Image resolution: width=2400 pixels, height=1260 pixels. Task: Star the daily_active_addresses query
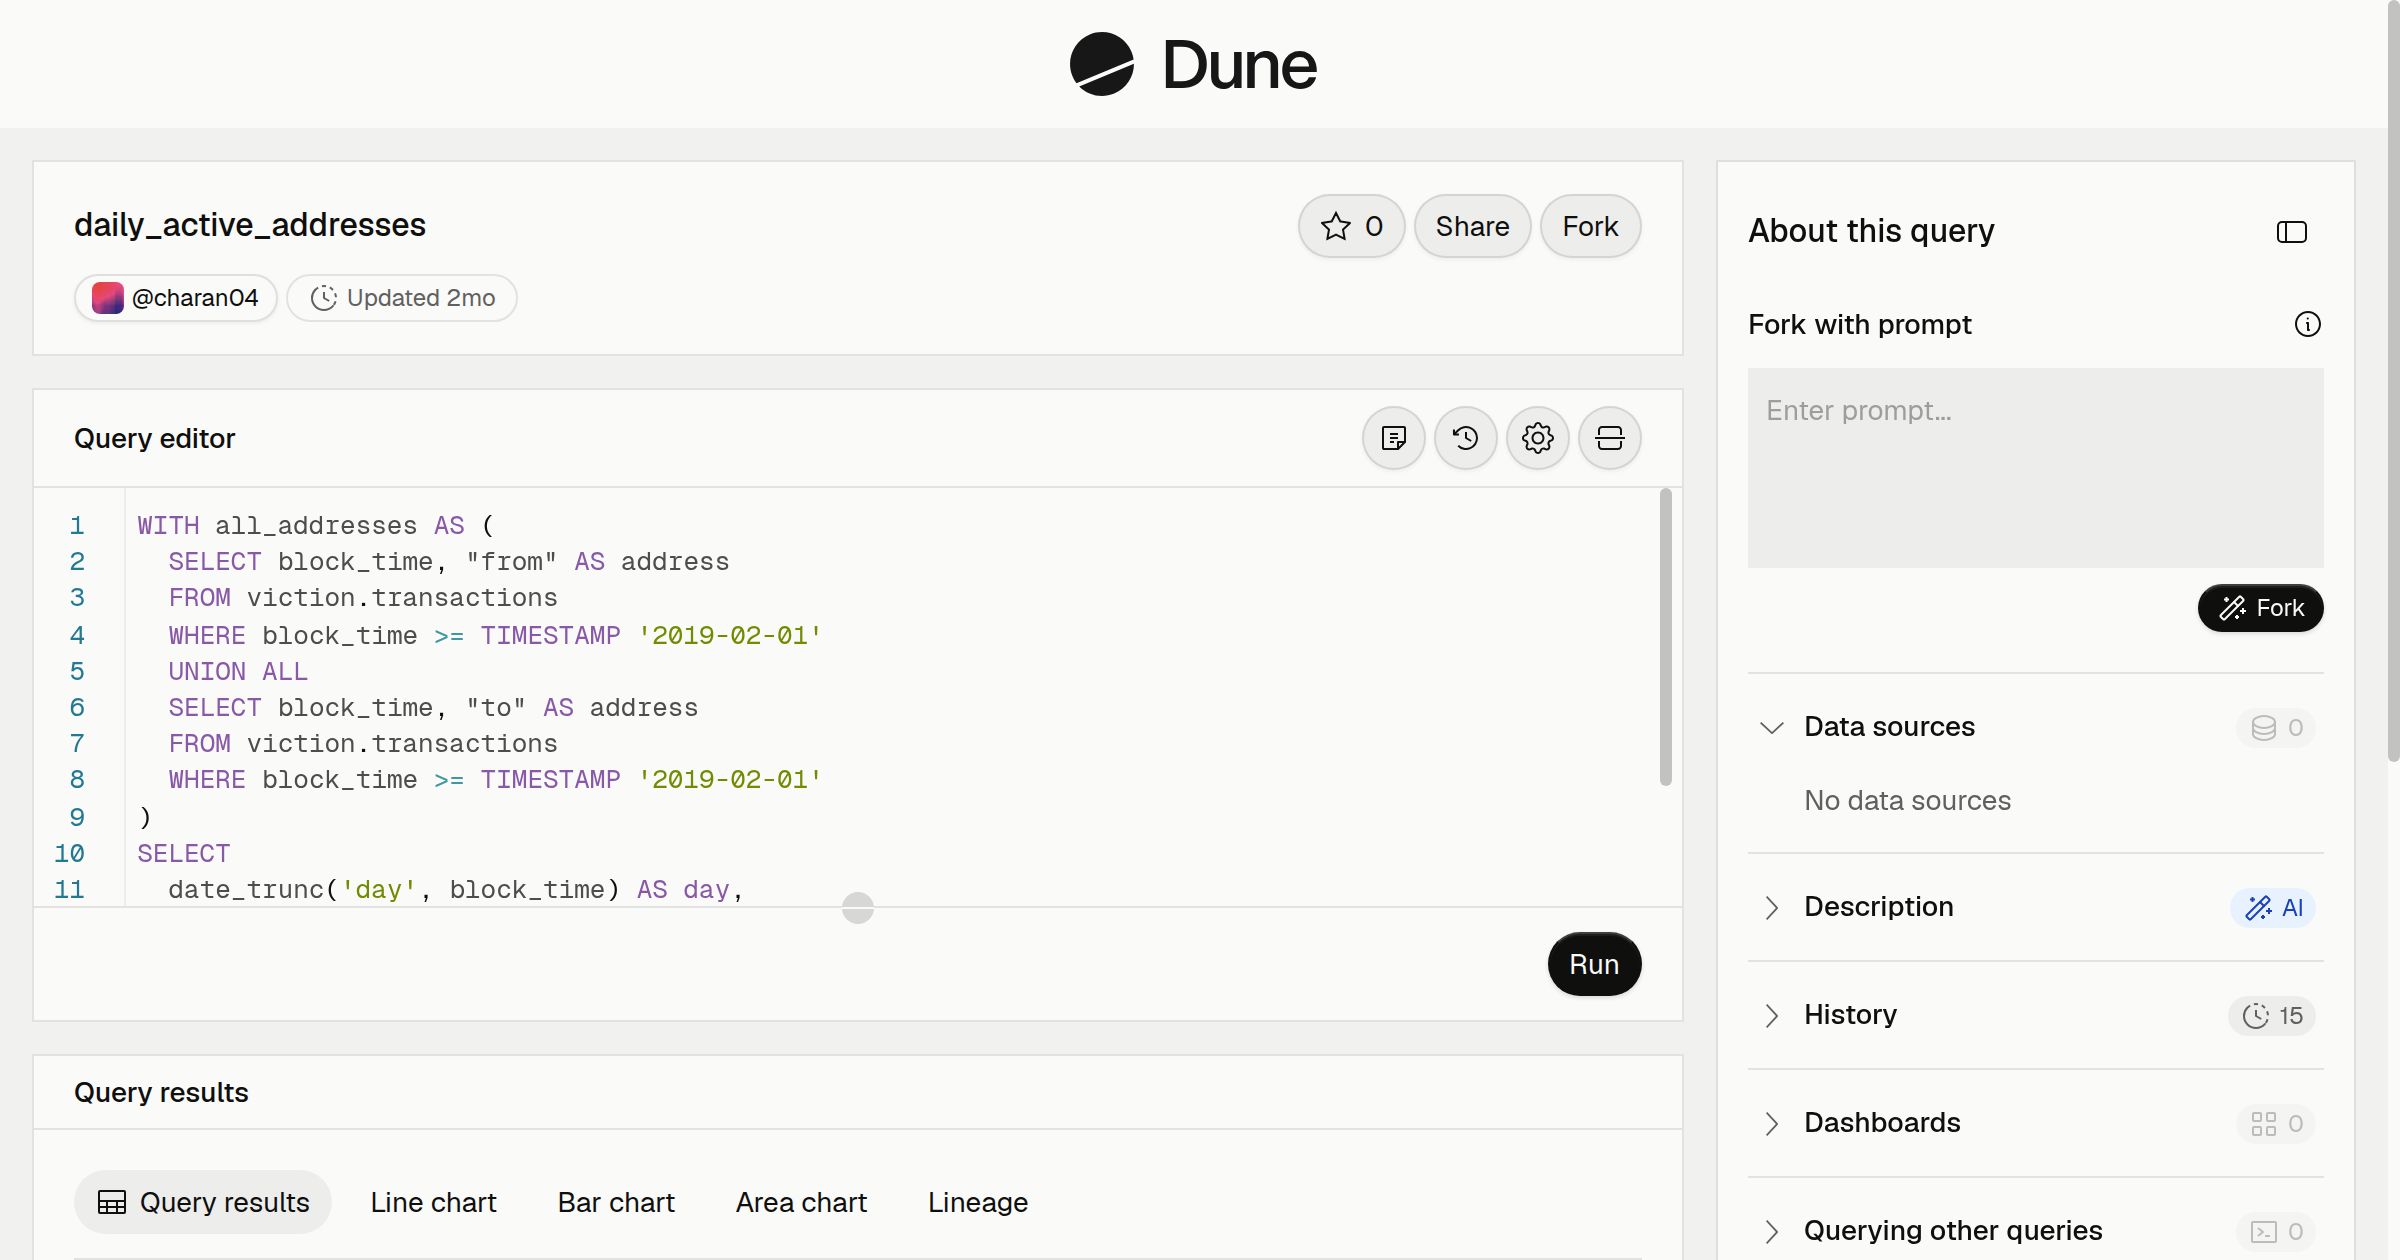(1352, 226)
